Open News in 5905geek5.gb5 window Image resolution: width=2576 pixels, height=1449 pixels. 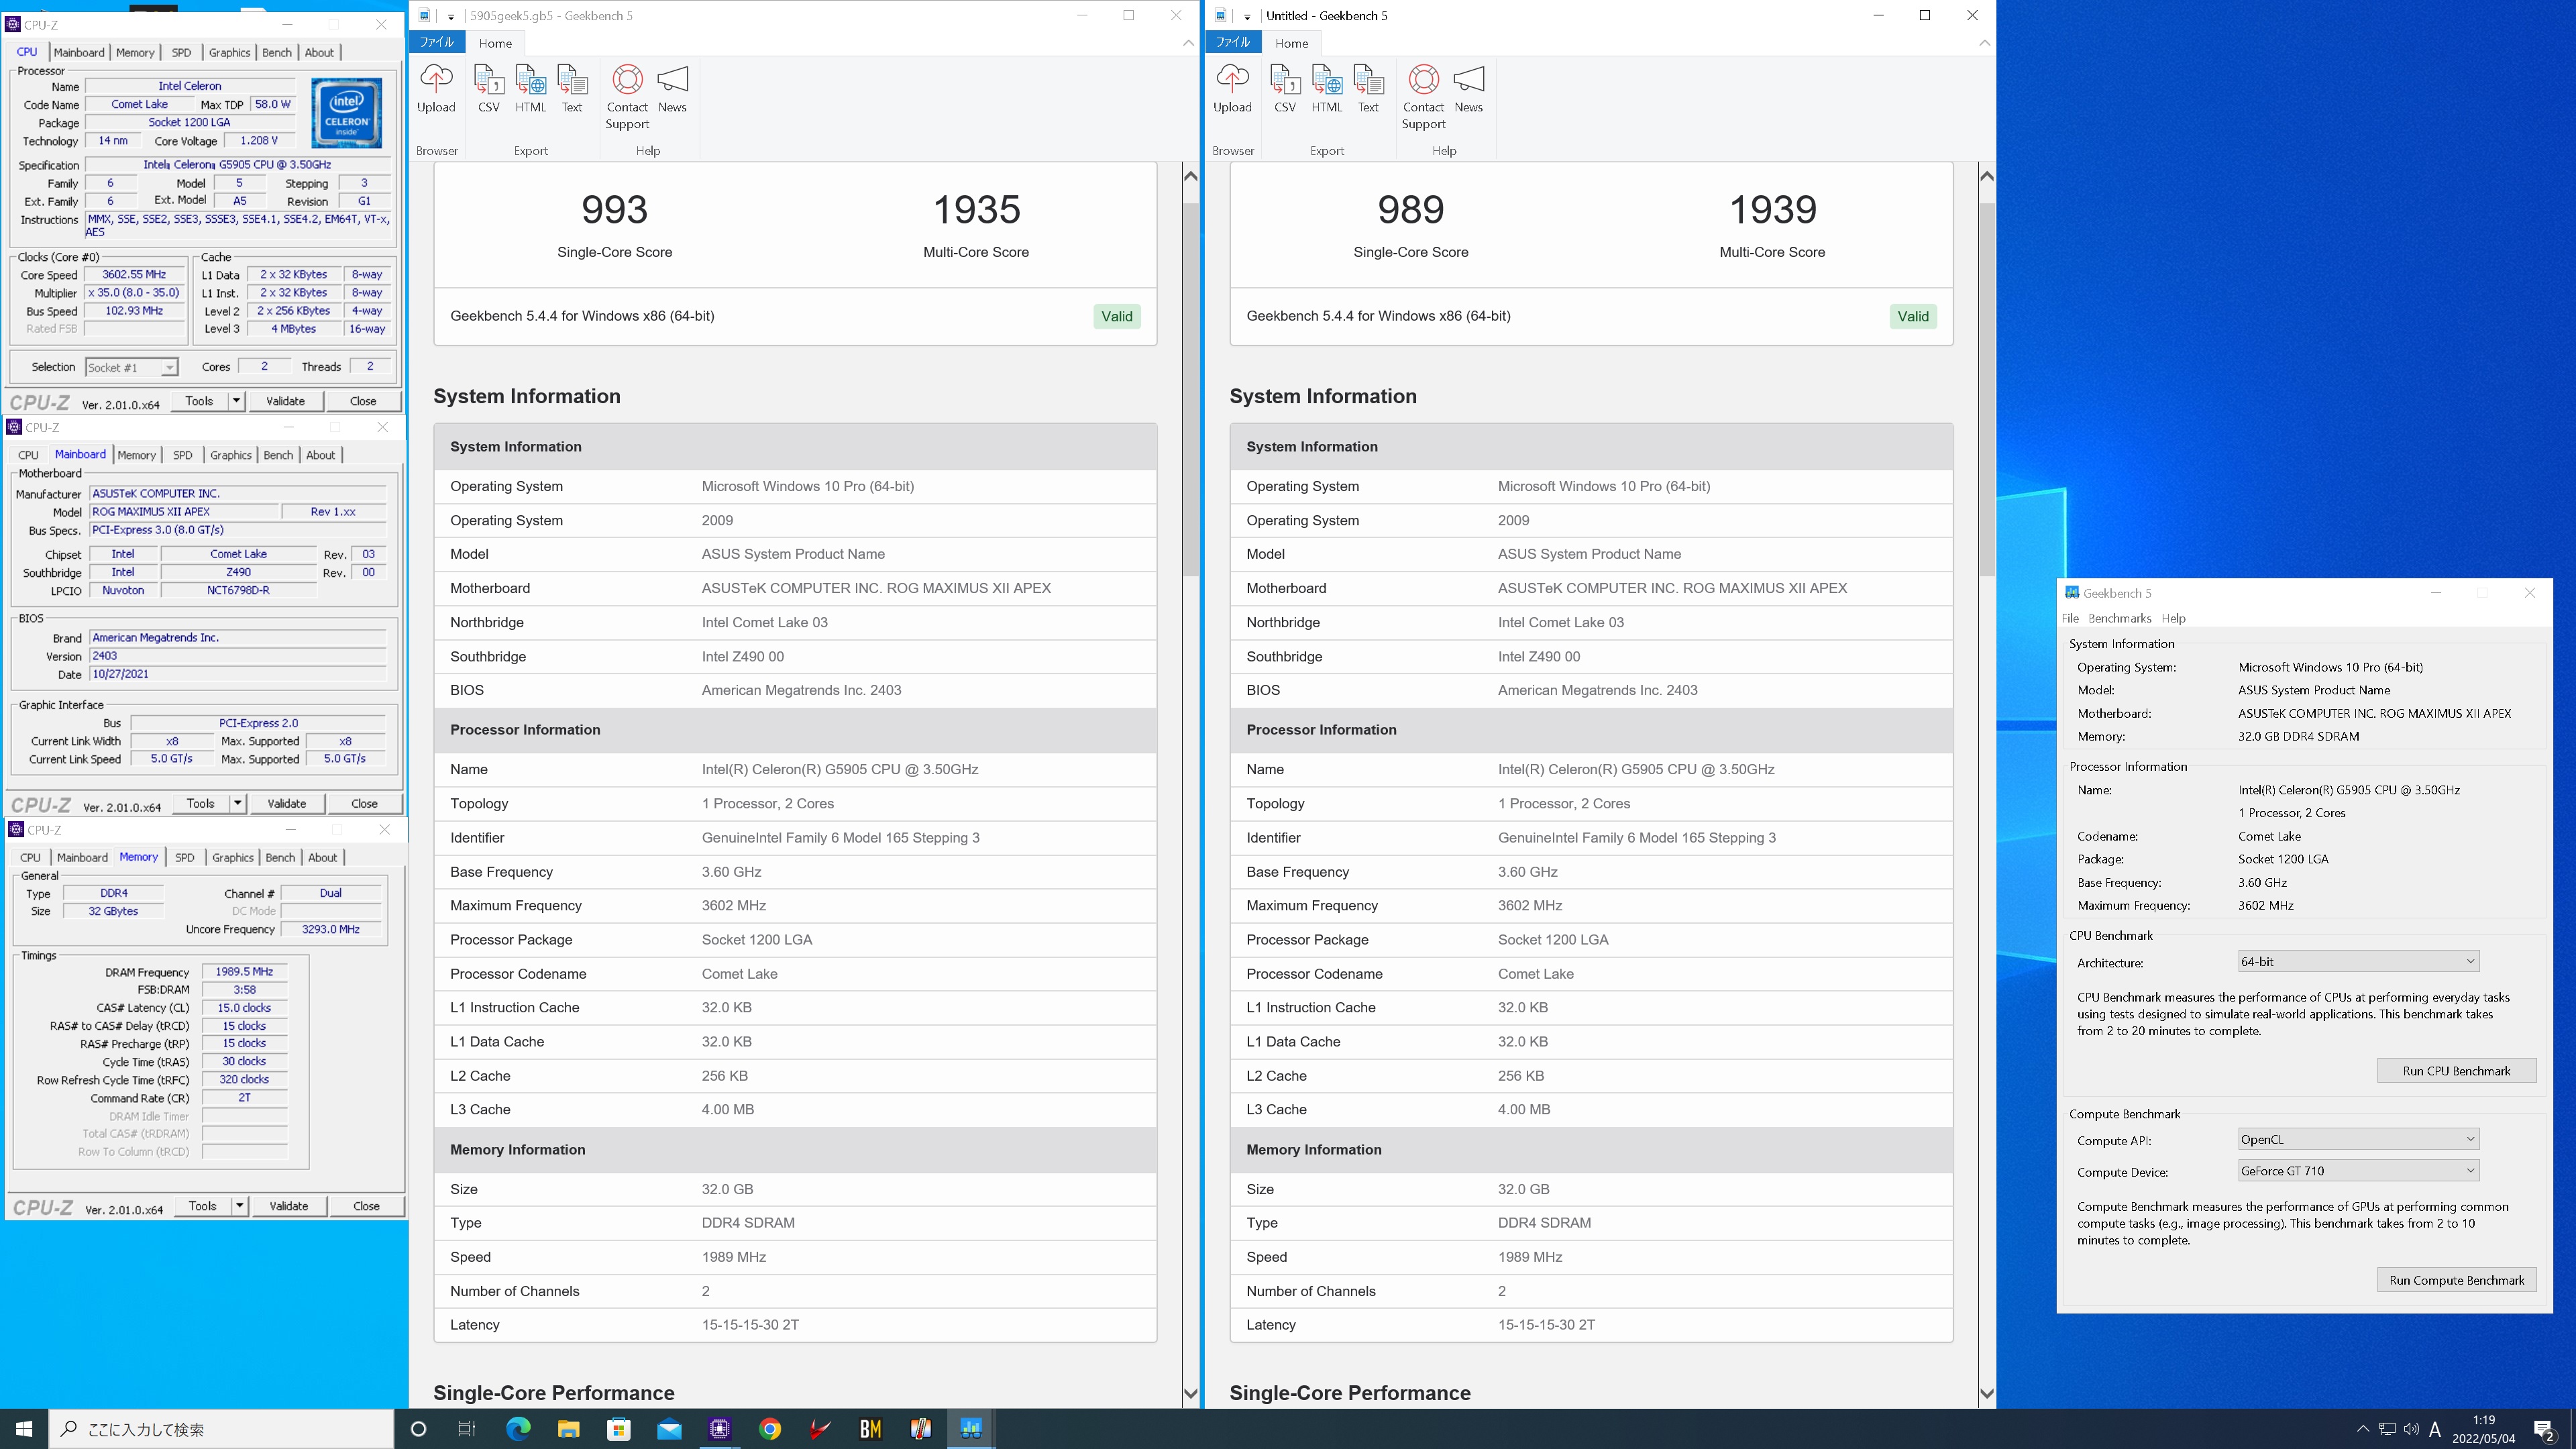[x=672, y=89]
